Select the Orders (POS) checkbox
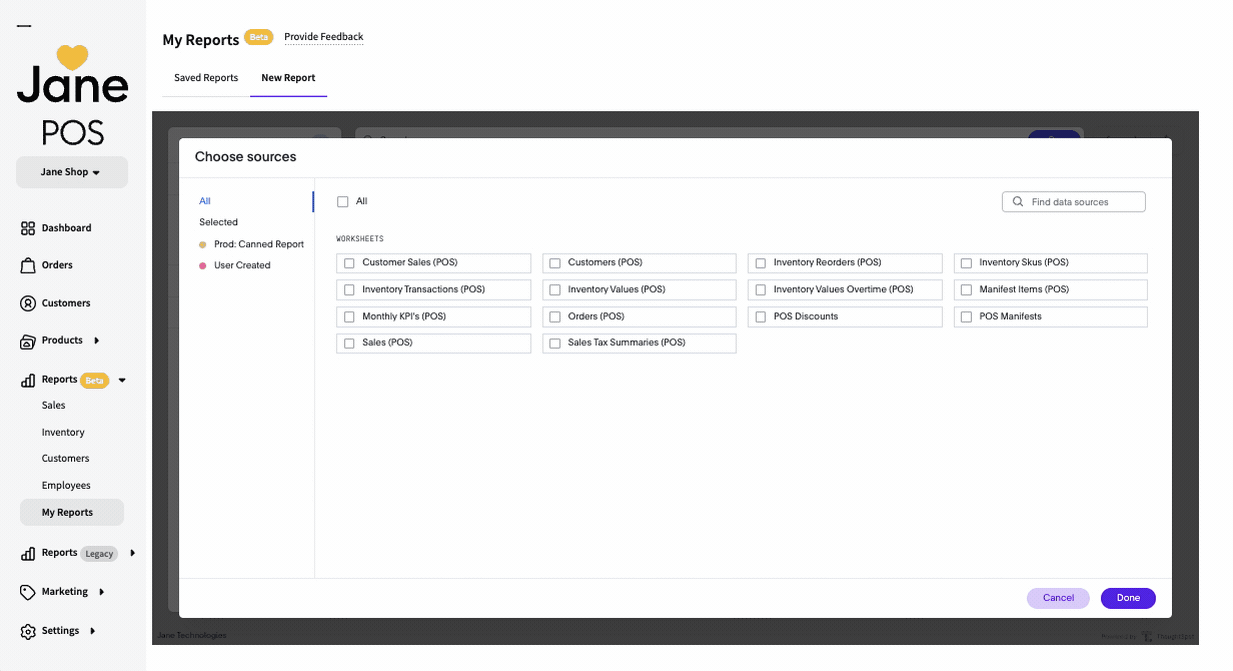 pos(555,317)
